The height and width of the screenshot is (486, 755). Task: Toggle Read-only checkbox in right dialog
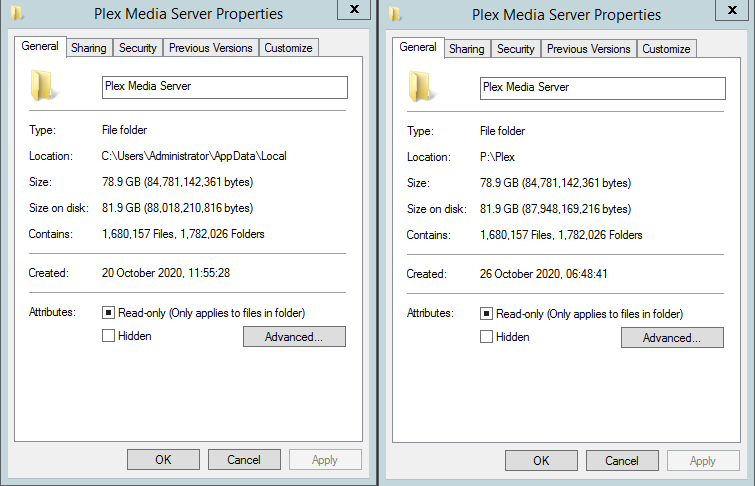click(486, 313)
